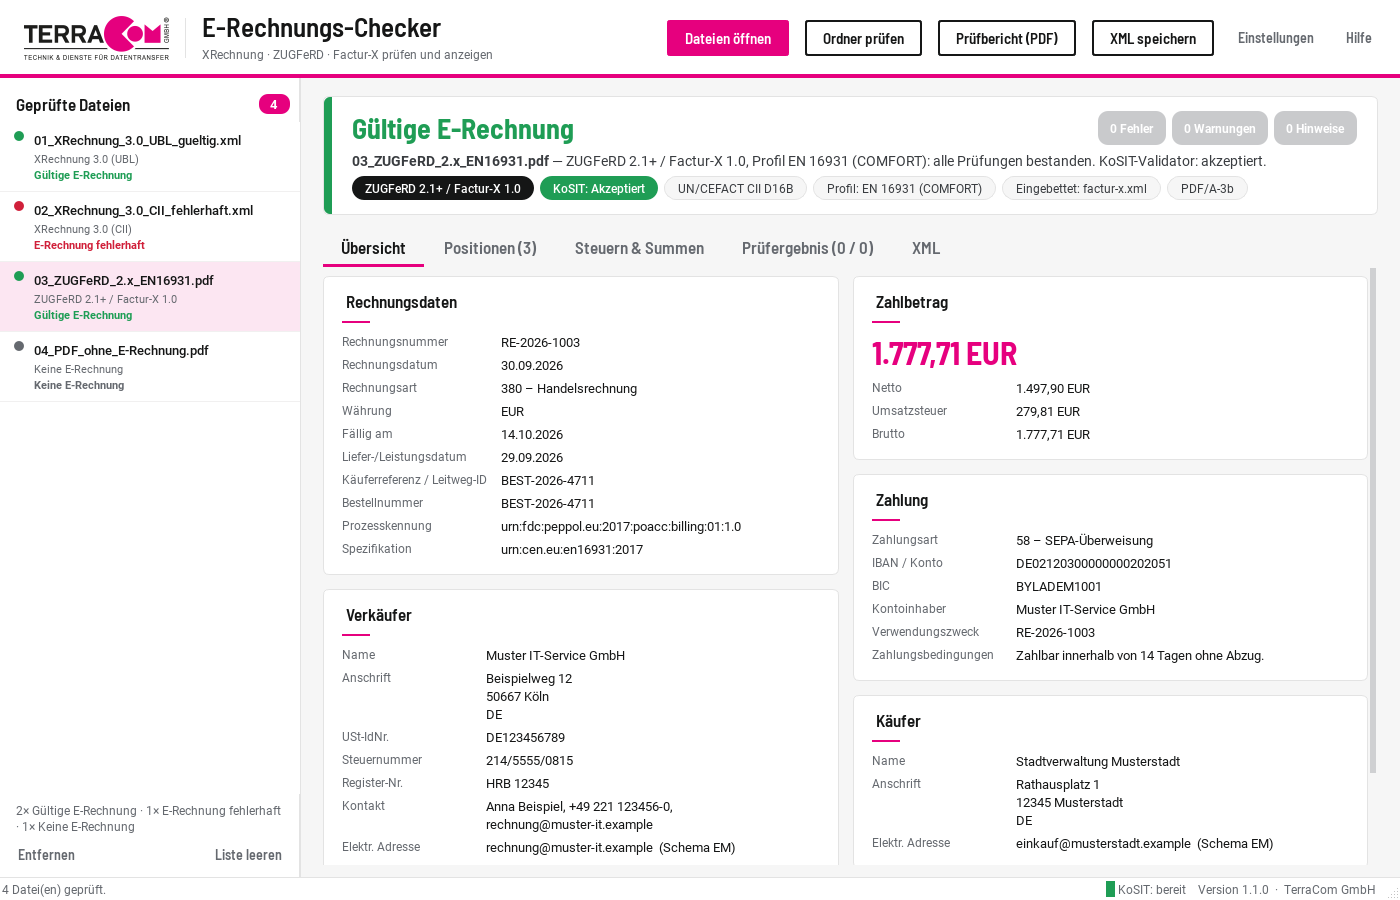1400x900 pixels.
Task: Click the TerraCom logo
Action: [x=97, y=38]
